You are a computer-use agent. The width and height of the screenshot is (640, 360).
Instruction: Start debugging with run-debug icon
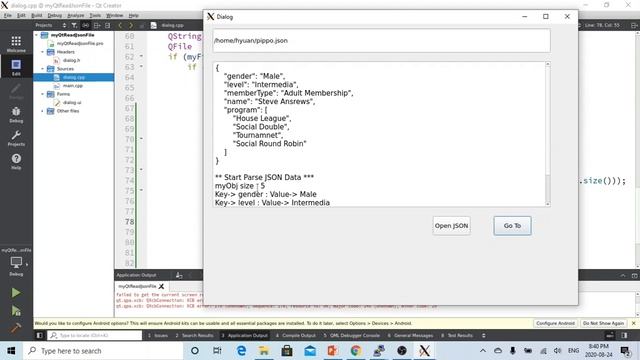click(x=16, y=311)
